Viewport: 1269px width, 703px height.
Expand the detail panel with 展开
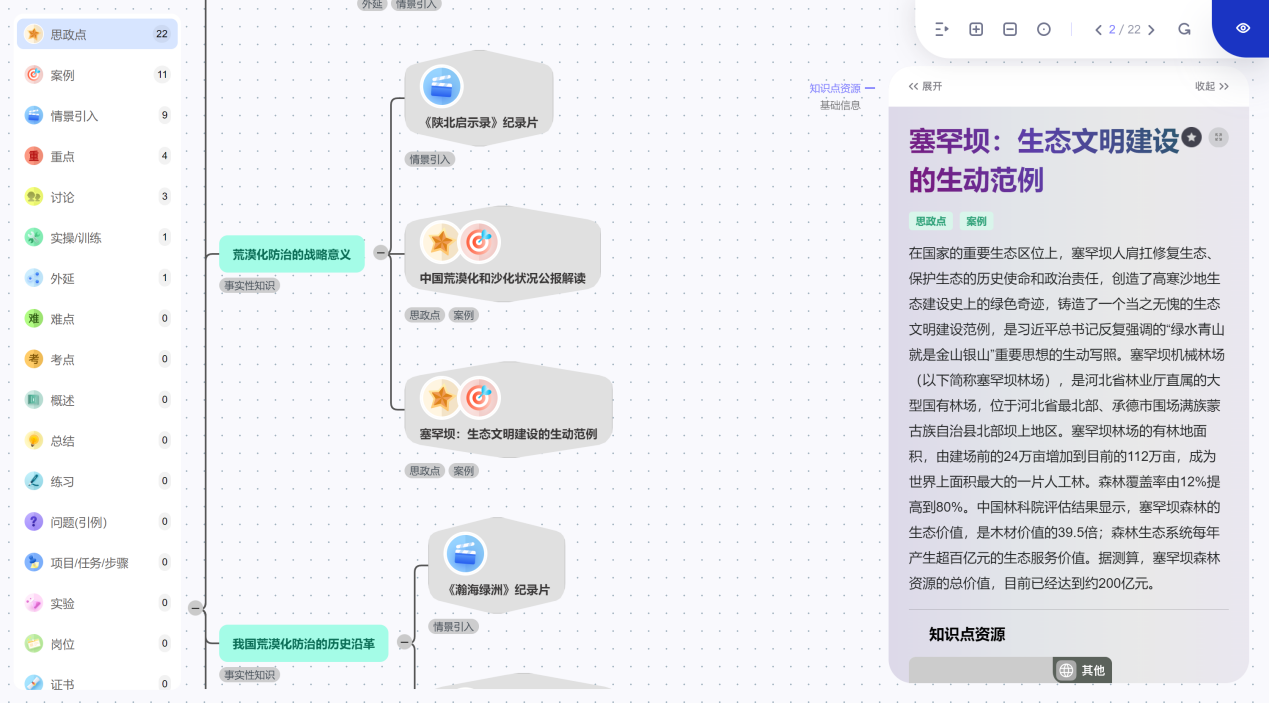[925, 87]
